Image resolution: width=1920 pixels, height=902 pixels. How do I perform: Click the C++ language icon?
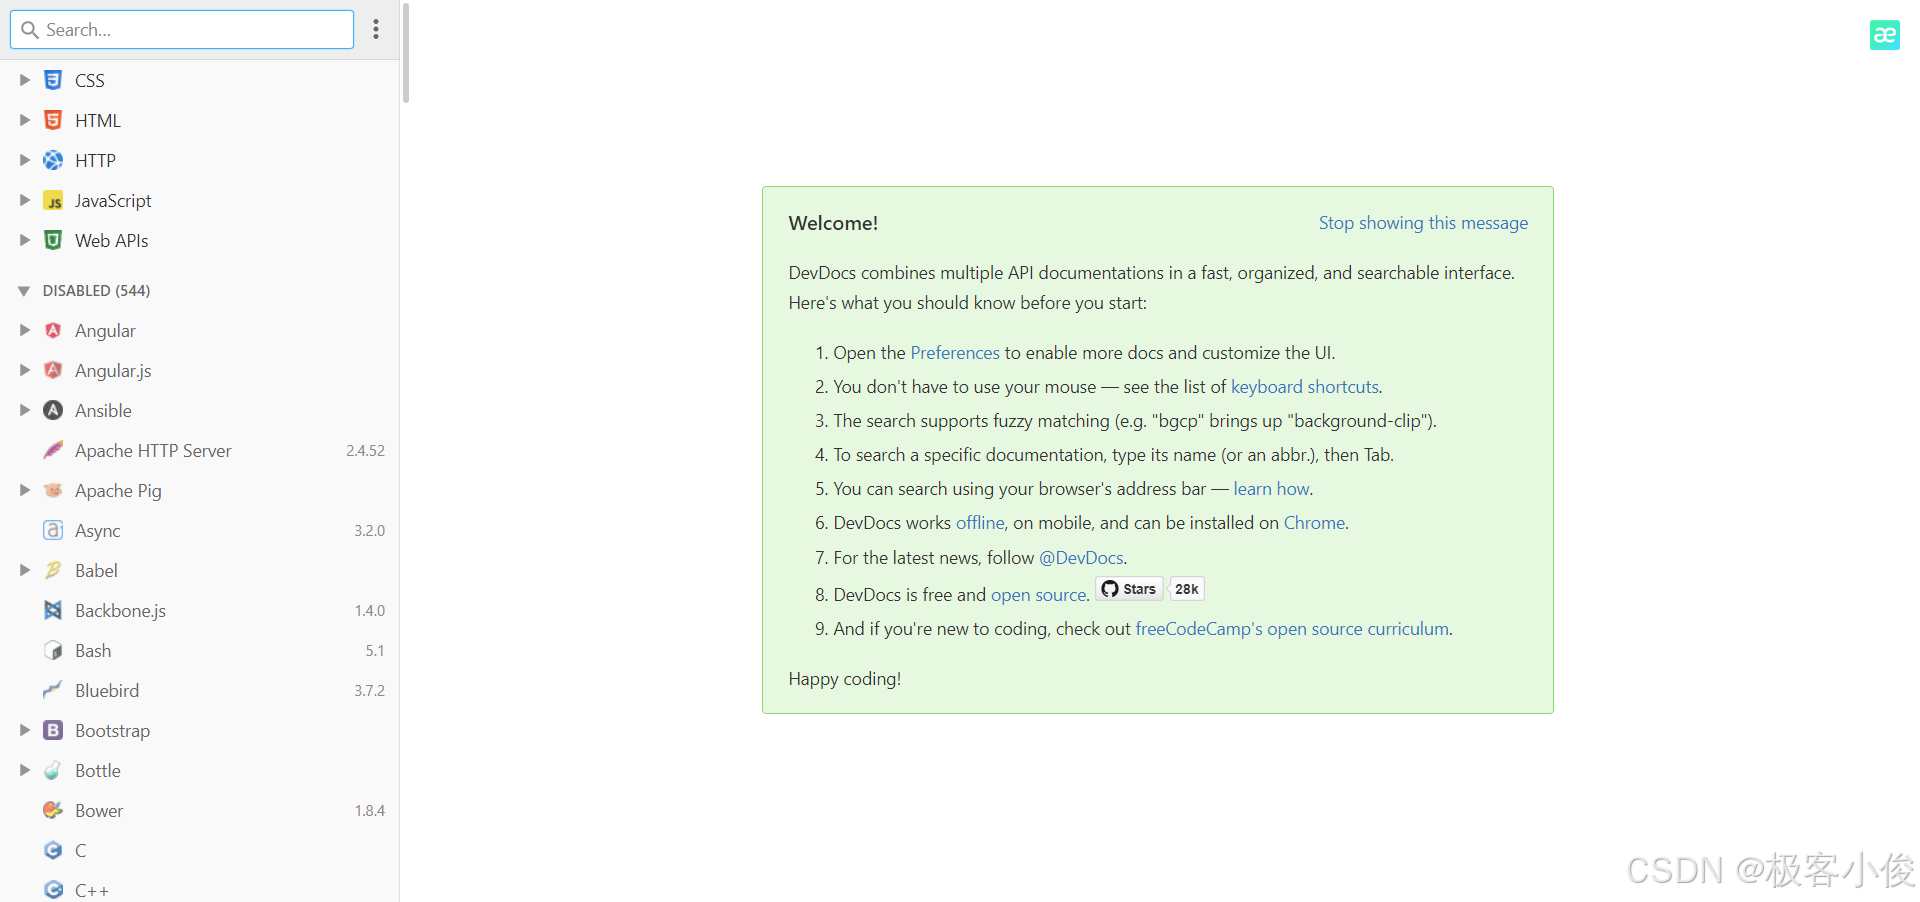point(53,890)
